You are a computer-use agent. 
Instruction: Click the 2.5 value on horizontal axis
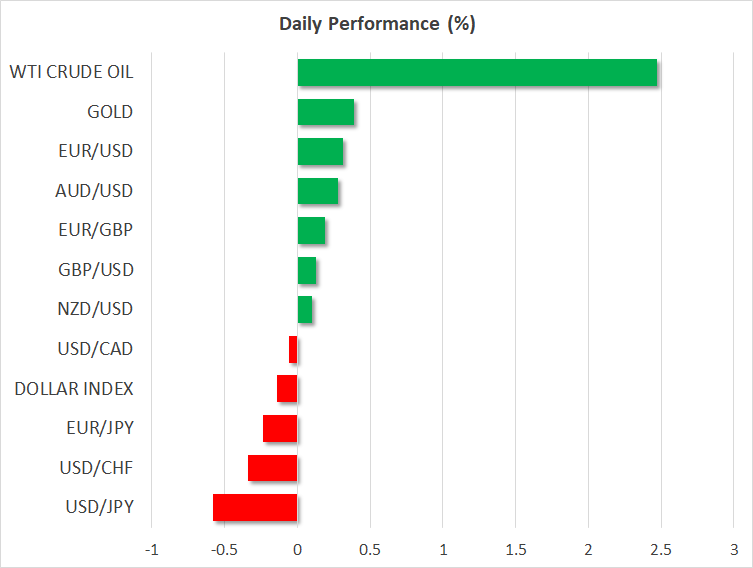[x=661, y=549]
